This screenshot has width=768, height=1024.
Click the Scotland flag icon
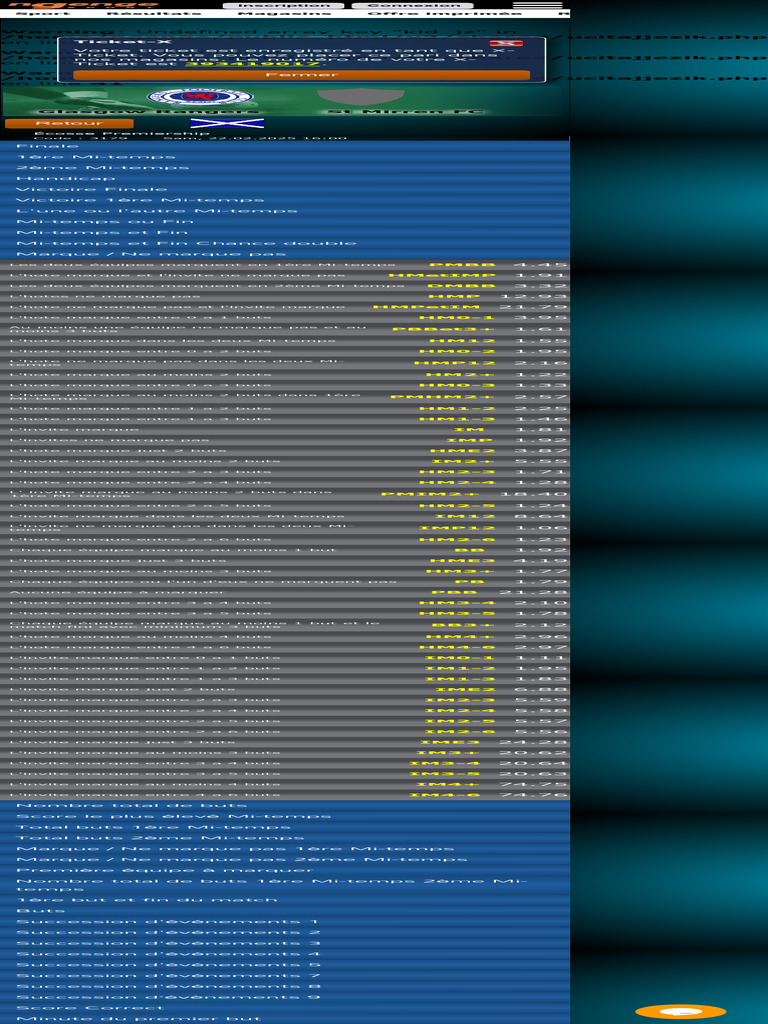point(227,123)
